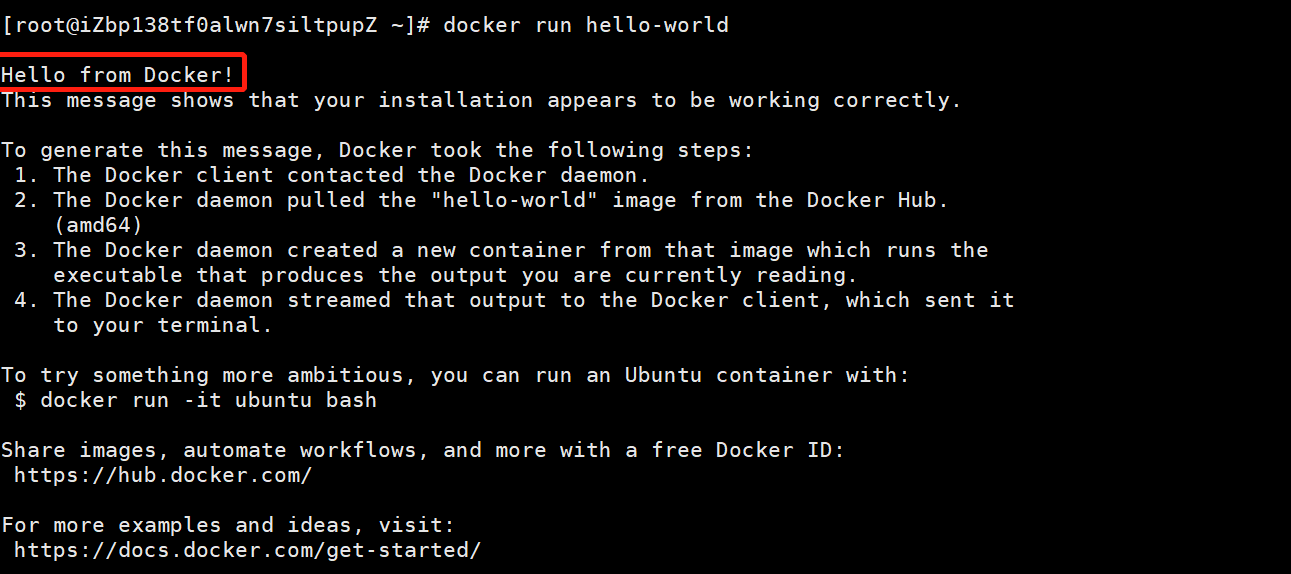Image resolution: width=1291 pixels, height=574 pixels.
Task: Open the hub.docker.com URL
Action: (163, 475)
